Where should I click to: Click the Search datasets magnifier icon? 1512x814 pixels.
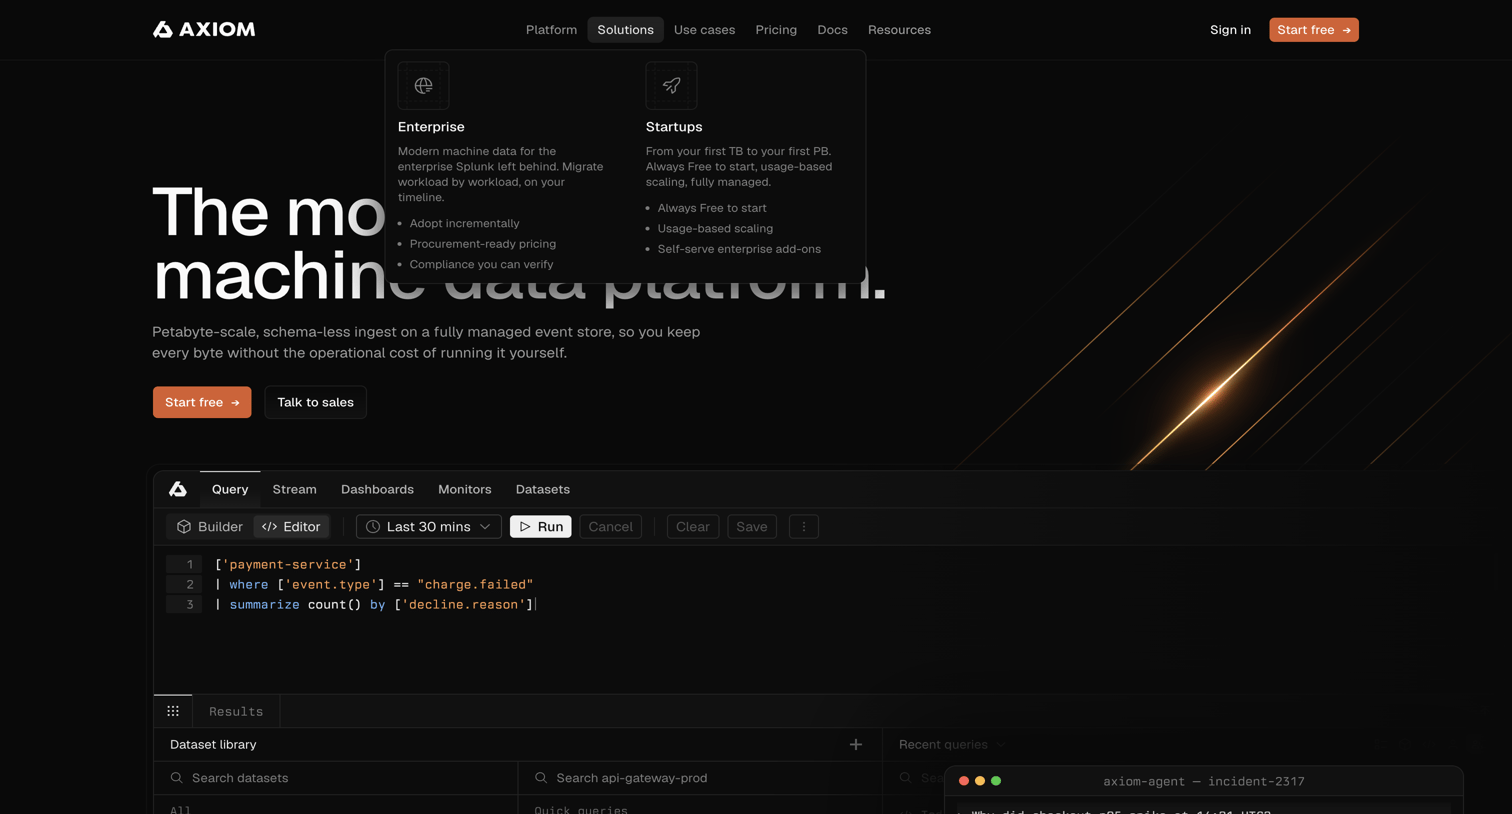coord(177,778)
